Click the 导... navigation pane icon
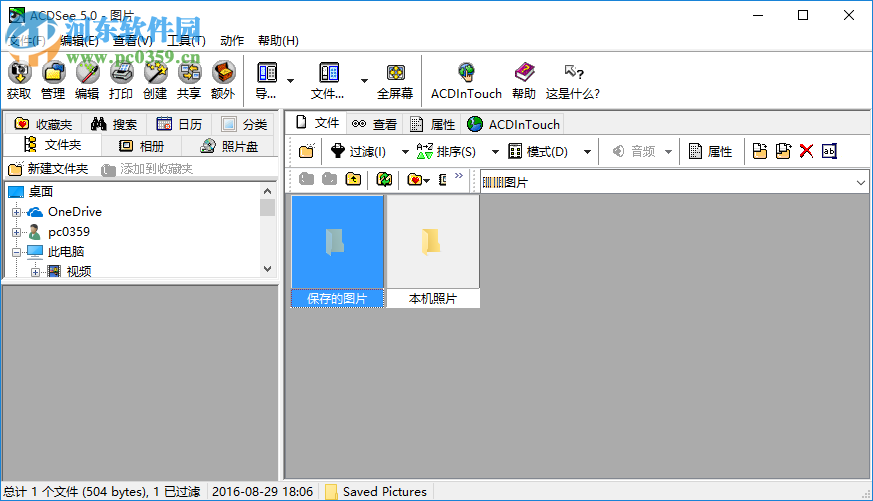This screenshot has height=501, width=873. coord(267,72)
